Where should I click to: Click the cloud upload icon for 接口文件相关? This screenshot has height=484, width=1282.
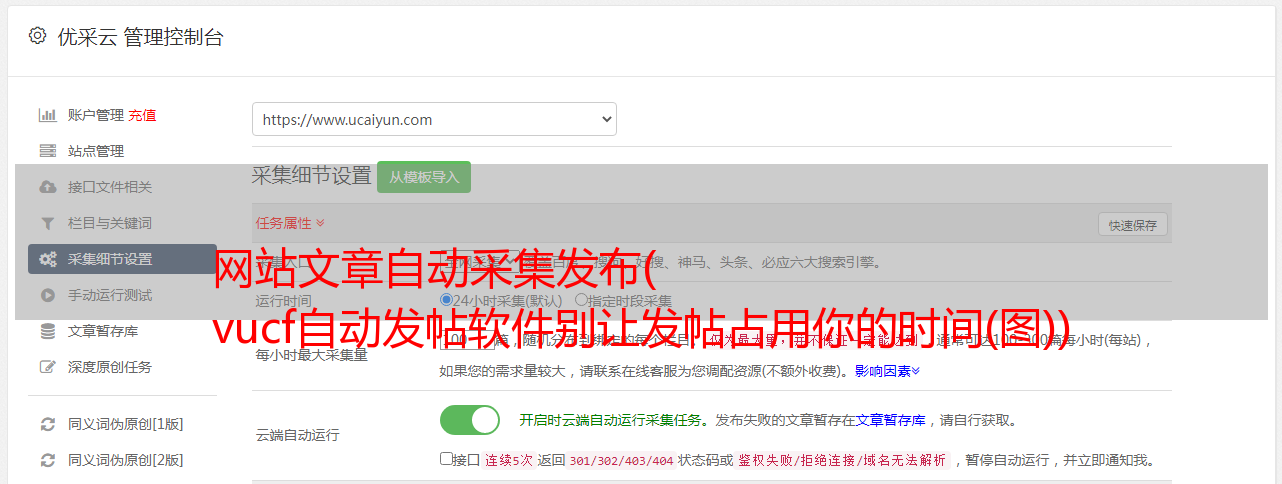click(x=47, y=187)
